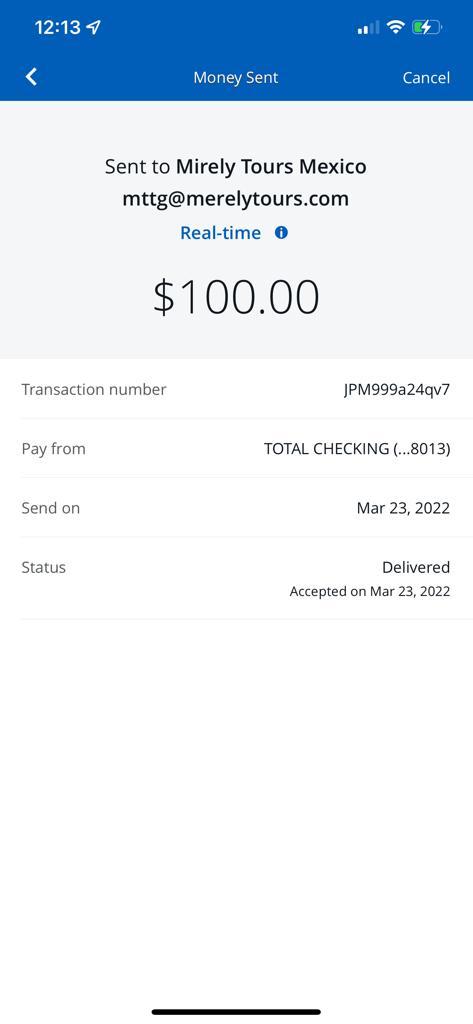Screen dimensions: 473x1024
Task: Tap the Mar 23, 2022 send date
Action: (x=403, y=508)
